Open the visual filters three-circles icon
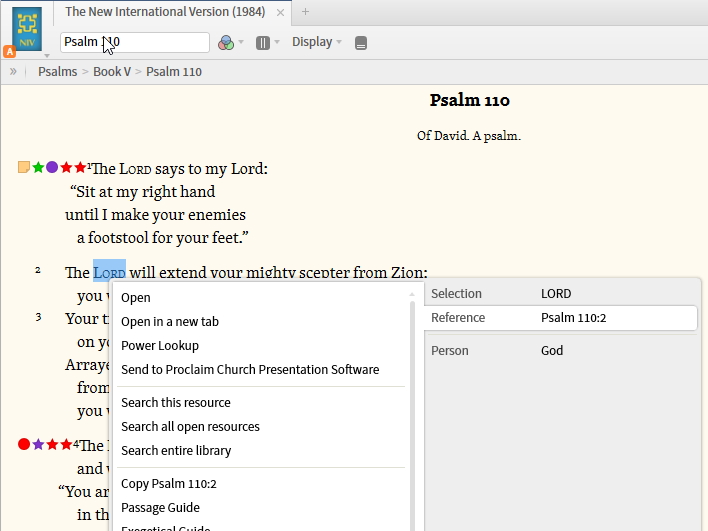Screen dimensions: 708x531 (x=226, y=42)
